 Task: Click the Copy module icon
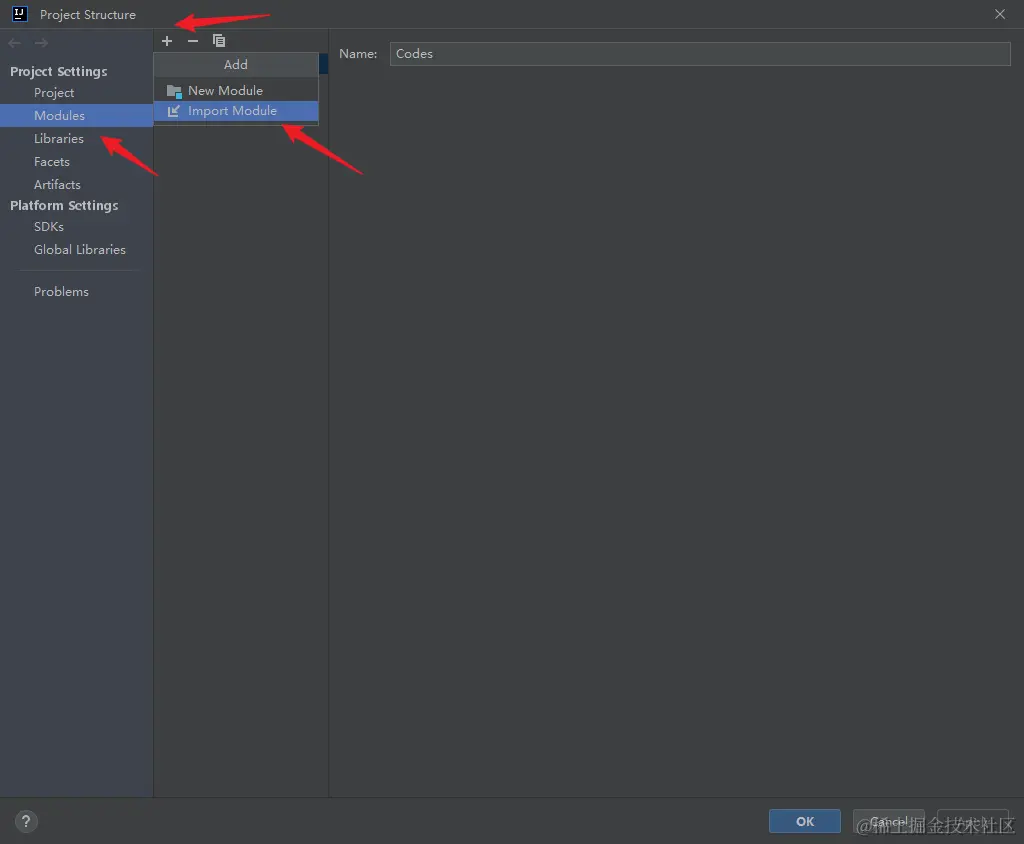[x=219, y=41]
